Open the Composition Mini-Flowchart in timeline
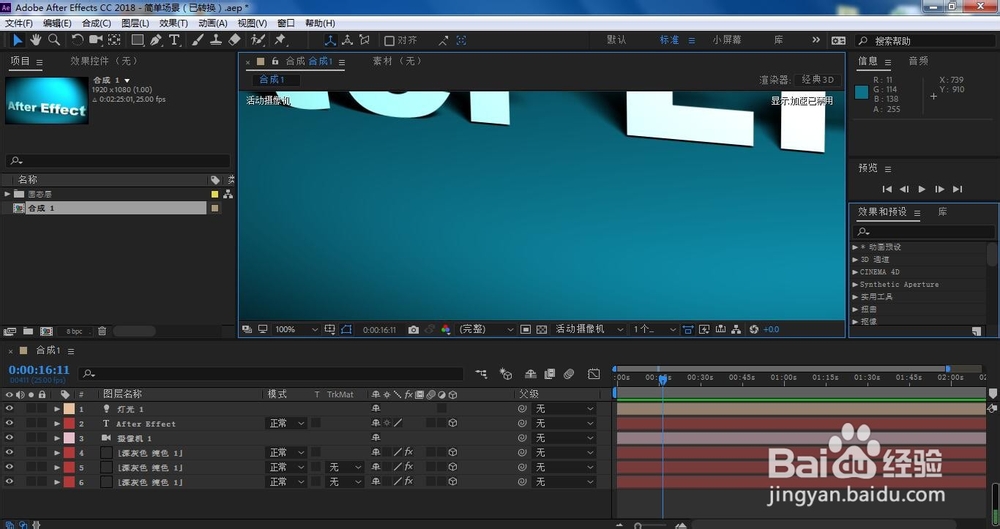1000x529 pixels. click(481, 374)
